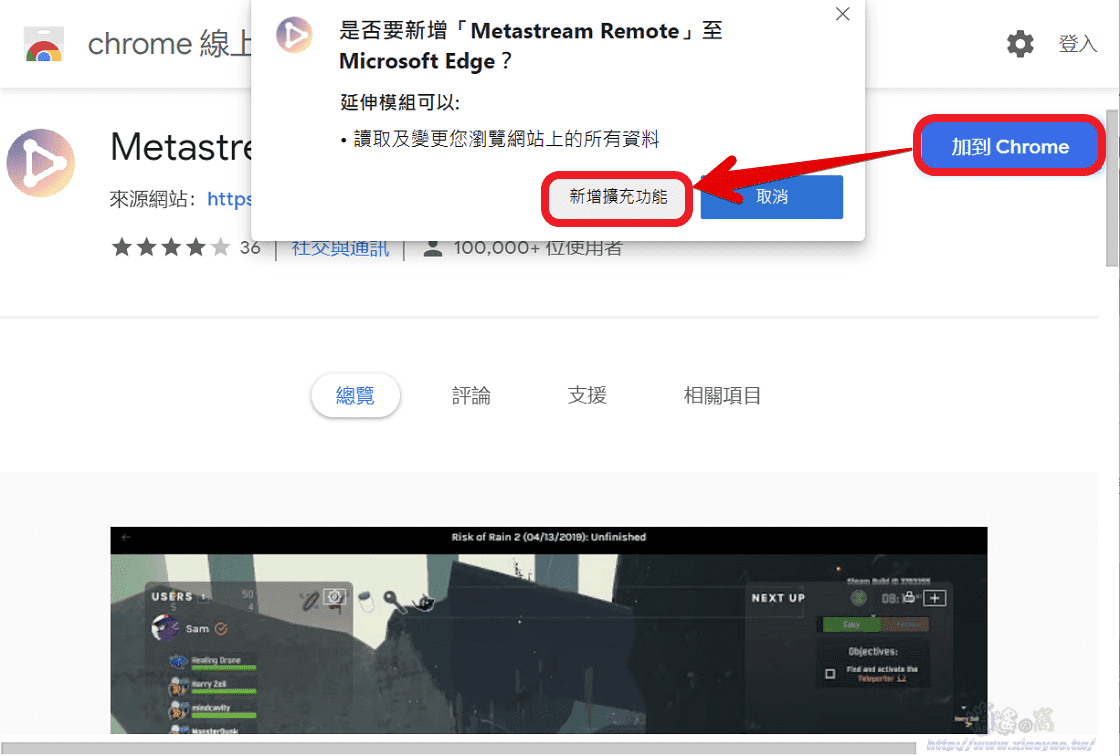Collapse the USERS player list
The width and height of the screenshot is (1120, 756).
[202, 598]
